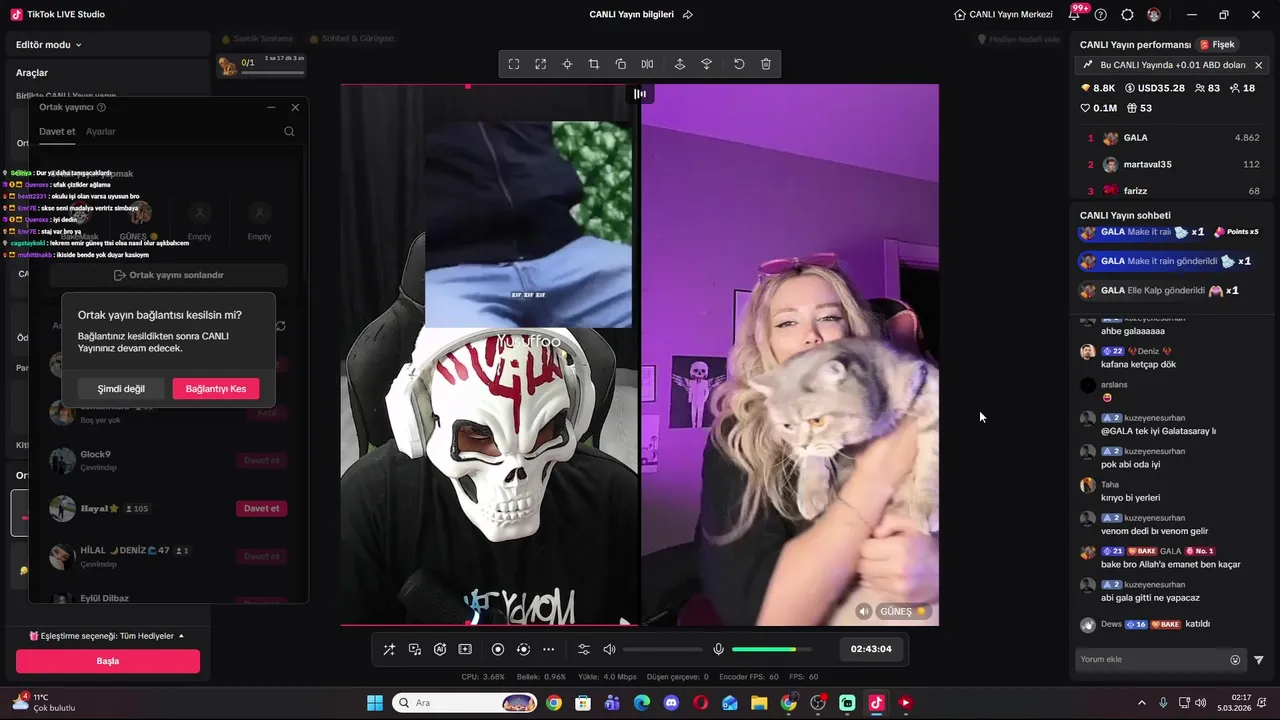Click the sparkle frame icon in bottom bar
This screenshot has width=1280, height=720.
tap(465, 649)
